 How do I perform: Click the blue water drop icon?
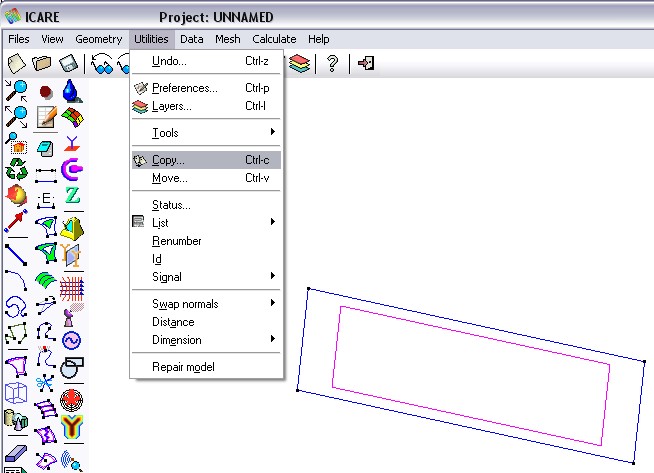72,91
